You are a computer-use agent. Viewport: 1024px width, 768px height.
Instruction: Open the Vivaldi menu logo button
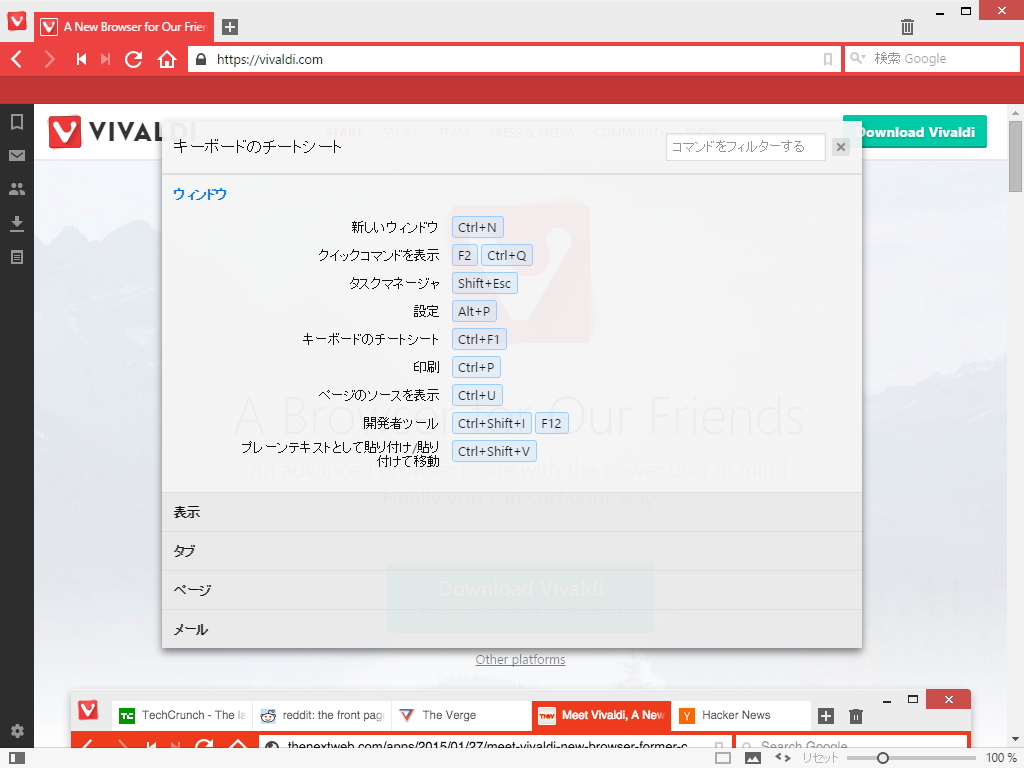[x=17, y=22]
